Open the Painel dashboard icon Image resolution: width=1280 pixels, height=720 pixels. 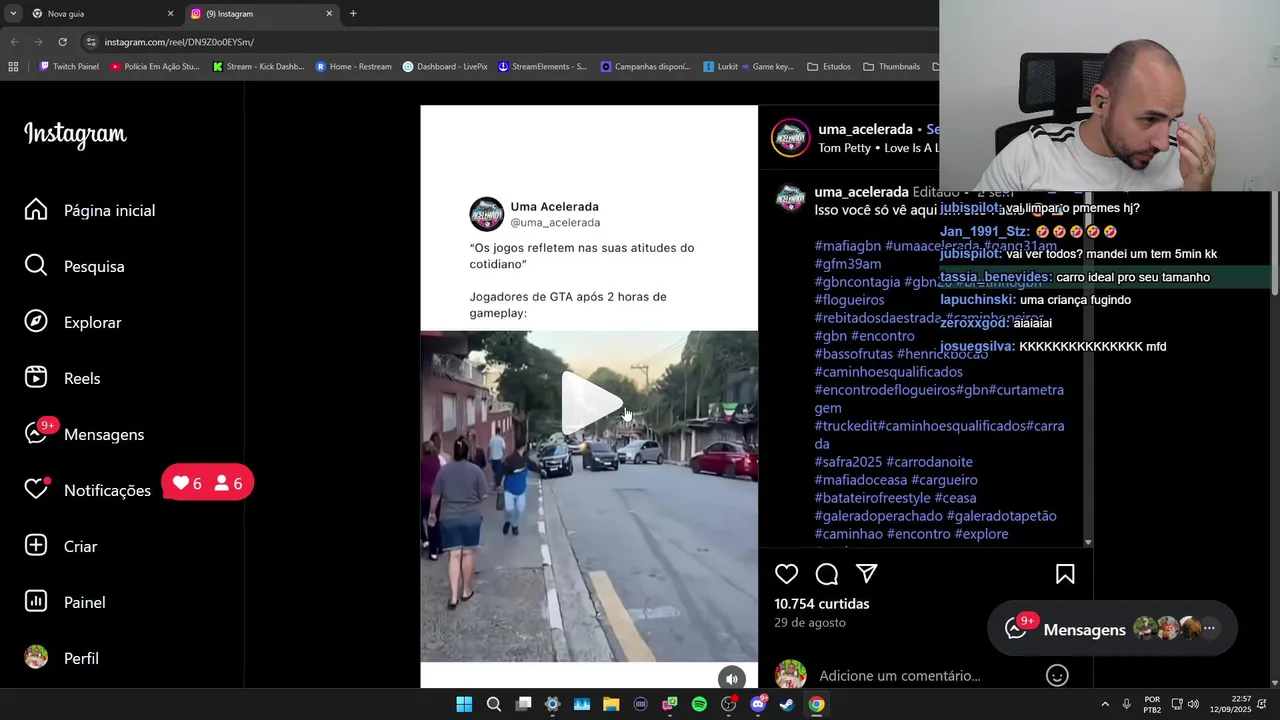[x=36, y=601]
